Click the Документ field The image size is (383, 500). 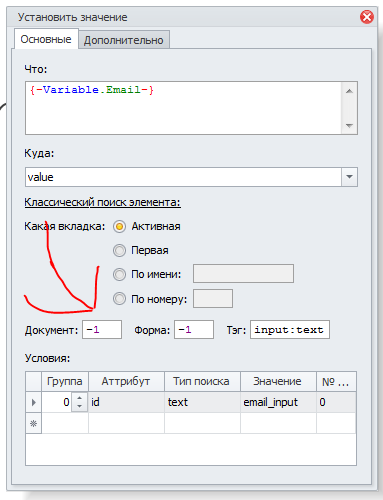[x=102, y=330]
